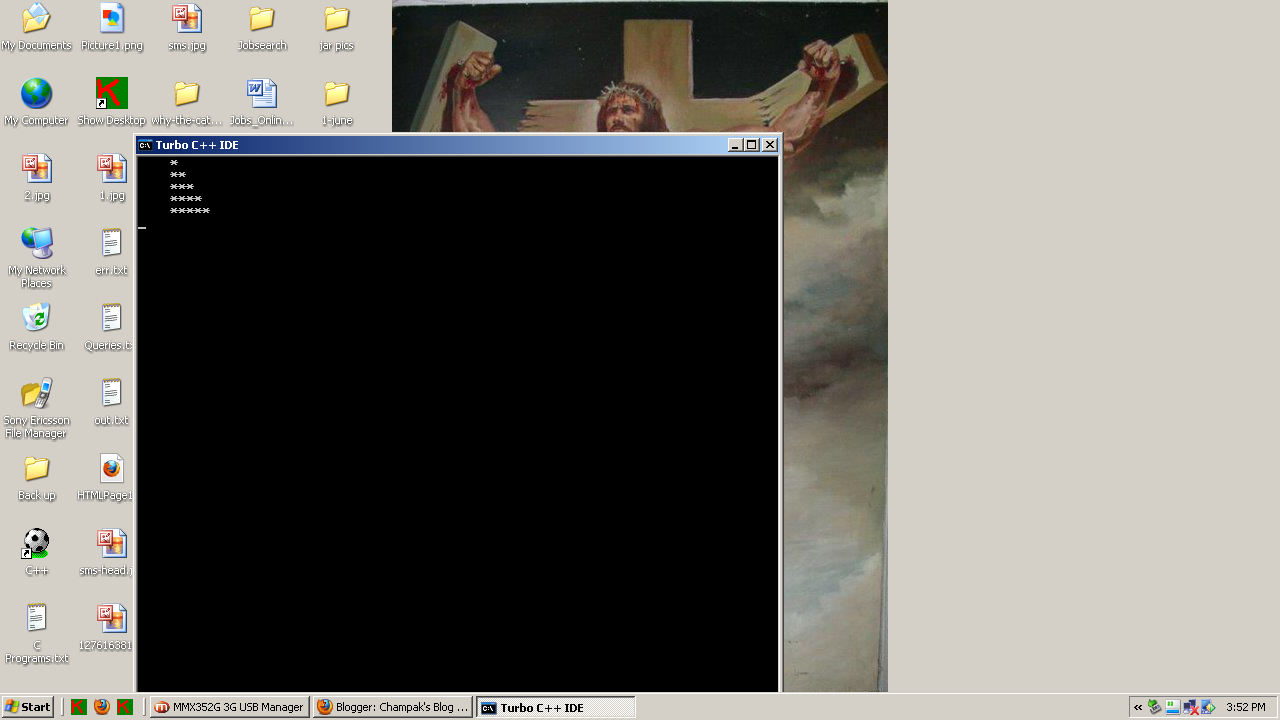Open the Turbo C++ IDE title bar system icon
Image resolution: width=1280 pixels, height=720 pixels.
point(145,145)
